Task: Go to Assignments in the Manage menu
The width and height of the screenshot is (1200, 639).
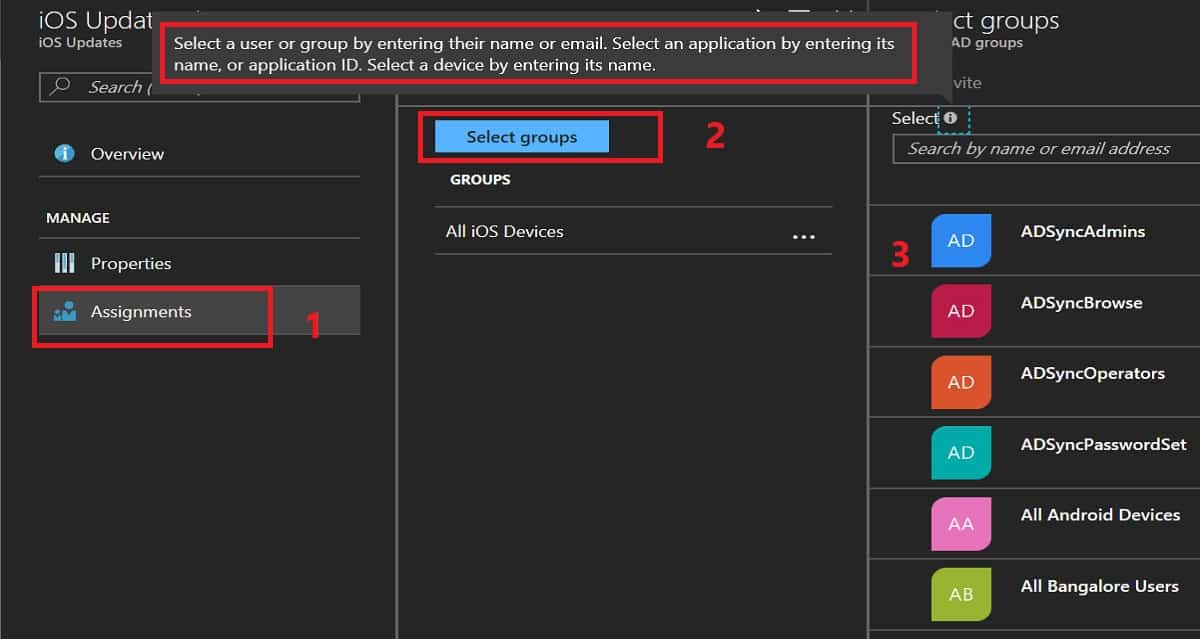Action: [199, 312]
